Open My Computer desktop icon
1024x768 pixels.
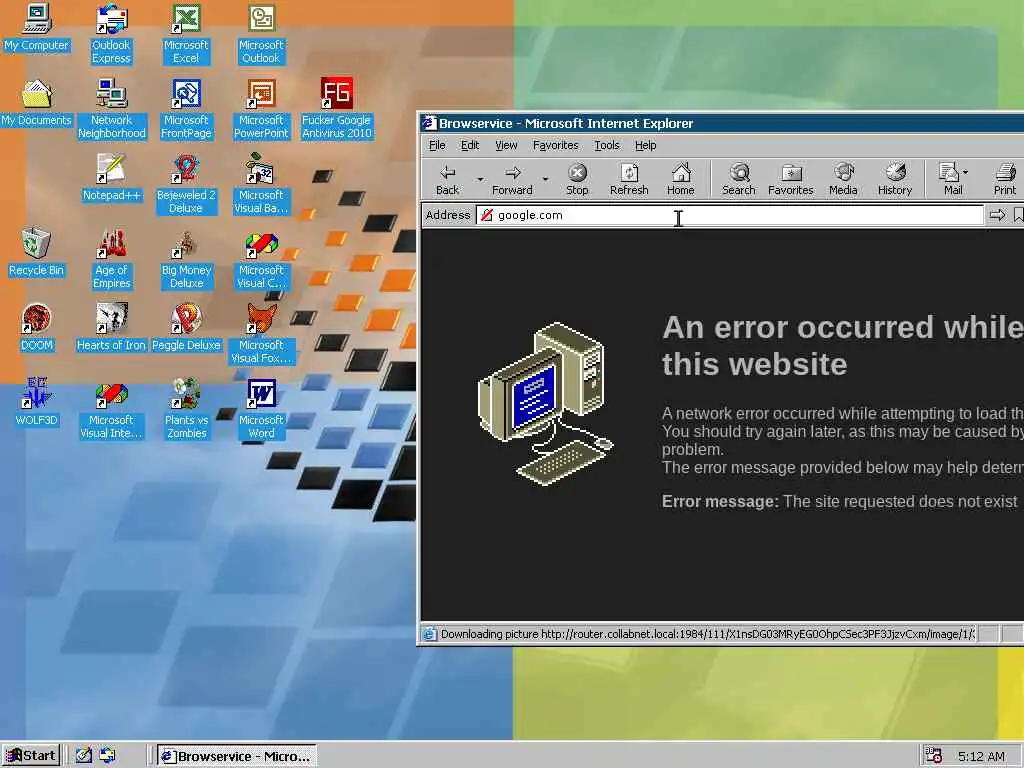pyautogui.click(x=37, y=27)
